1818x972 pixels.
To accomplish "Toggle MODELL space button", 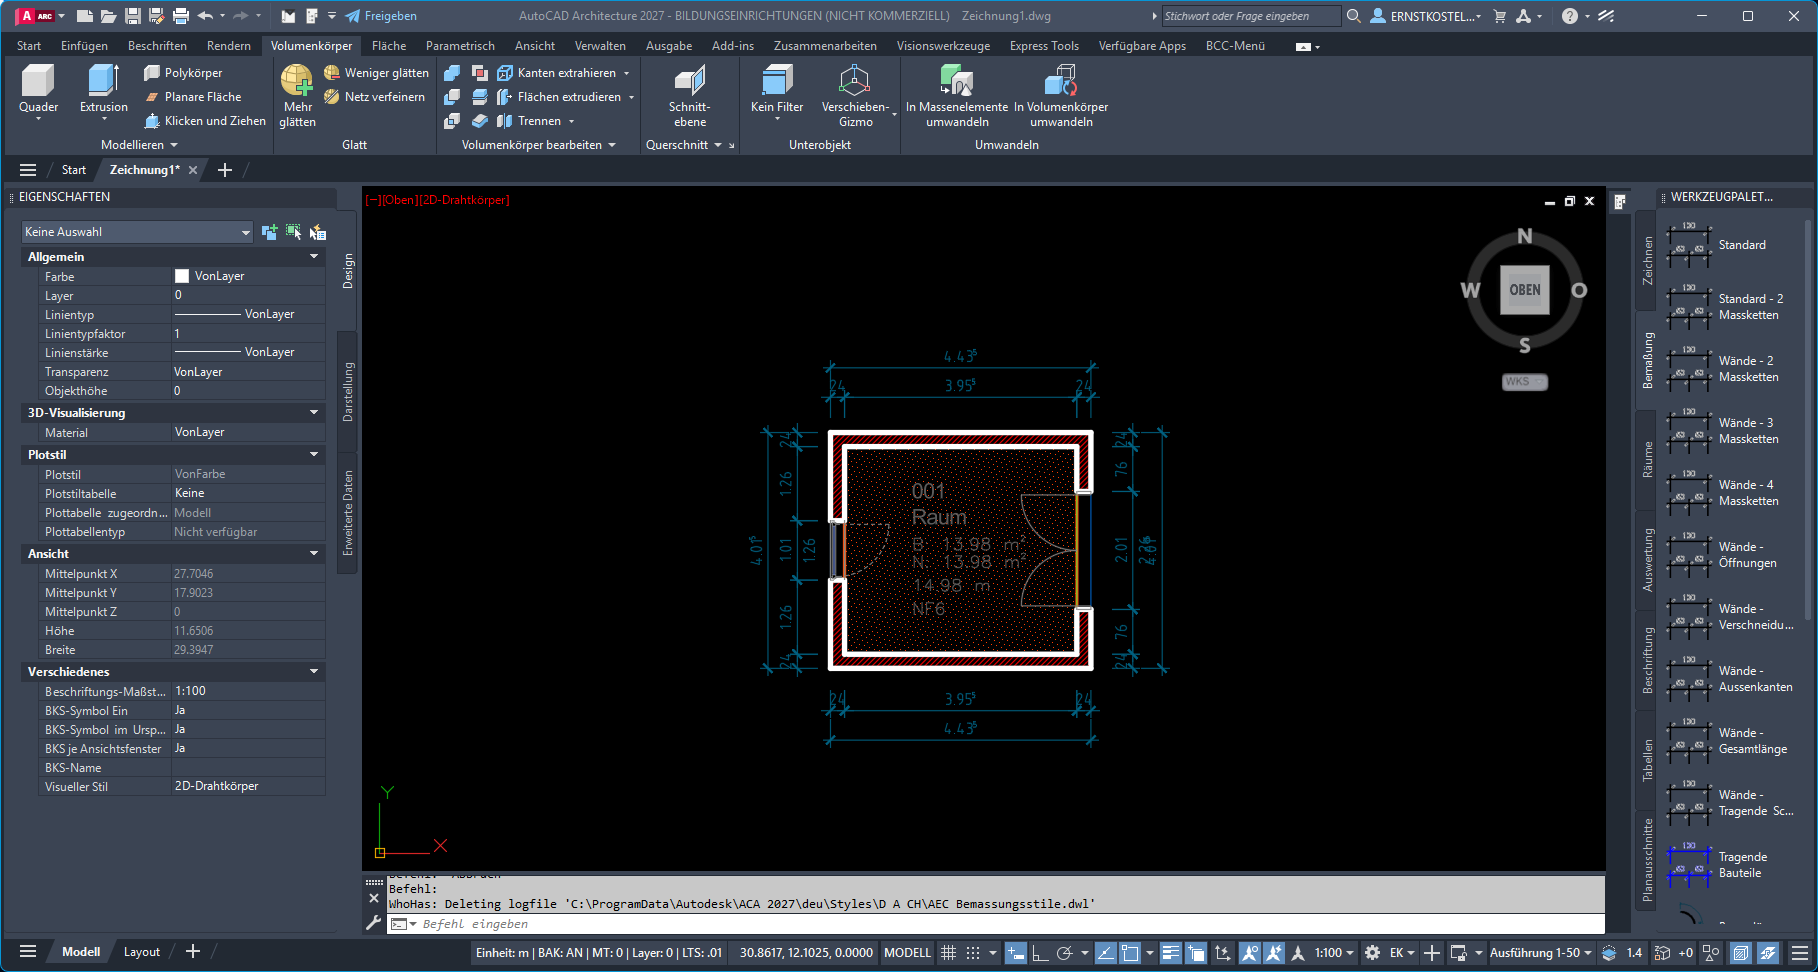I will click(x=907, y=953).
